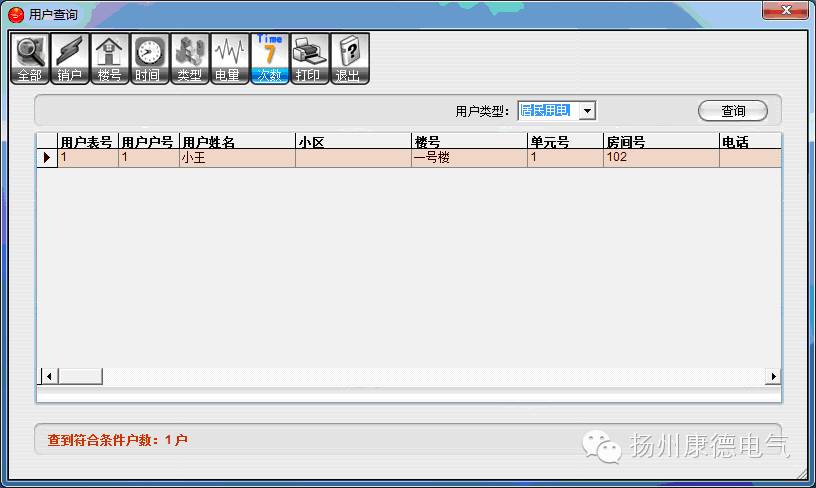Click the horizontal scrollbar thumb

(x=80, y=376)
